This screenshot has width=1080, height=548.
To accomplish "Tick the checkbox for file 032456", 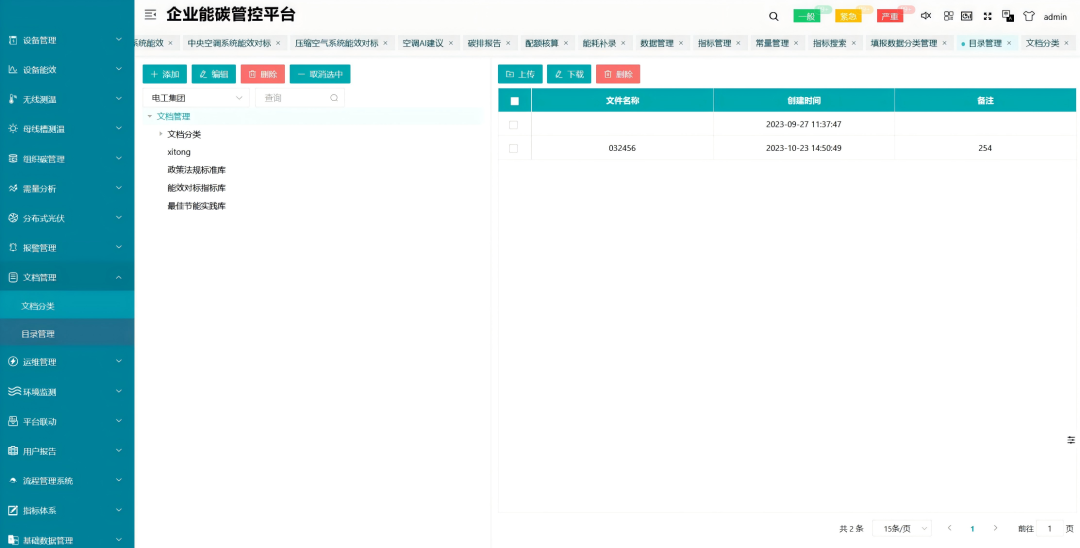I will [513, 148].
